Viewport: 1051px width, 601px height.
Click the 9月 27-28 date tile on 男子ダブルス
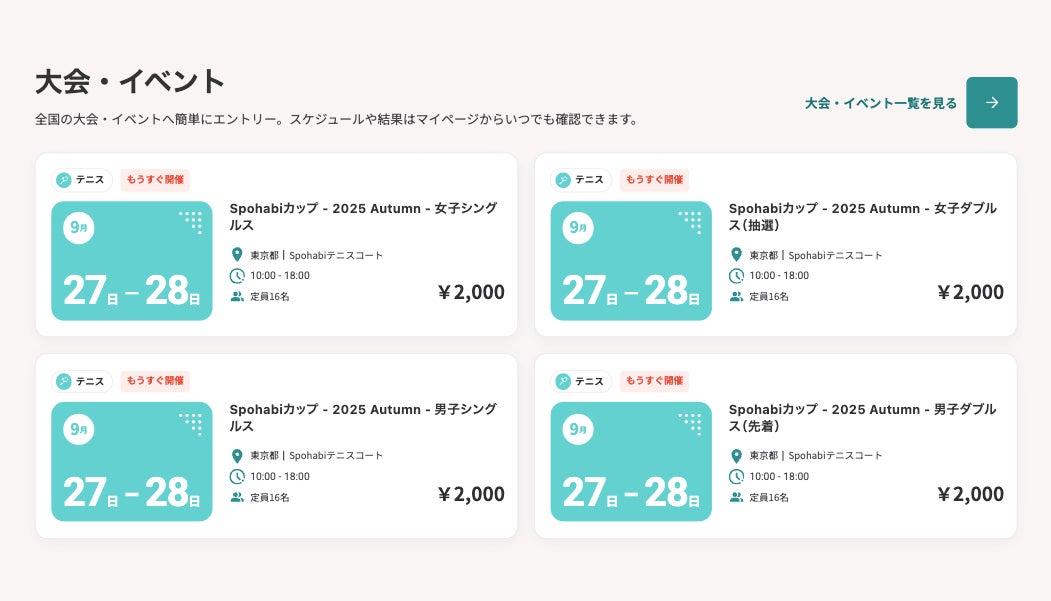pos(631,462)
